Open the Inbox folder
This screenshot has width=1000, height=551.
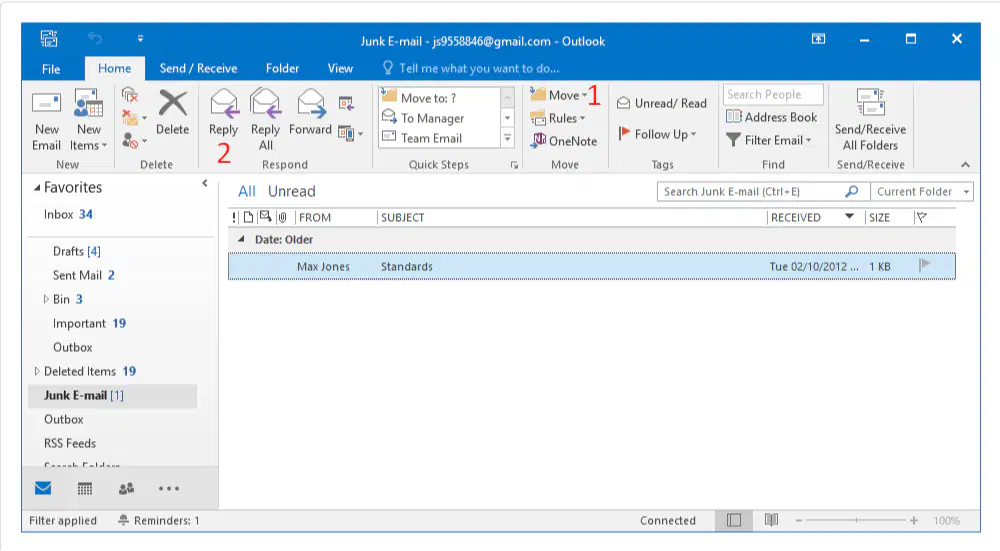tap(68, 215)
